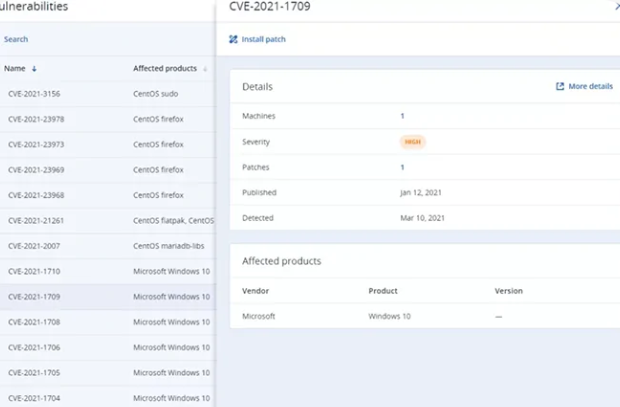The height and width of the screenshot is (407, 620).
Task: Click the HIGH severity badge
Action: click(x=412, y=142)
